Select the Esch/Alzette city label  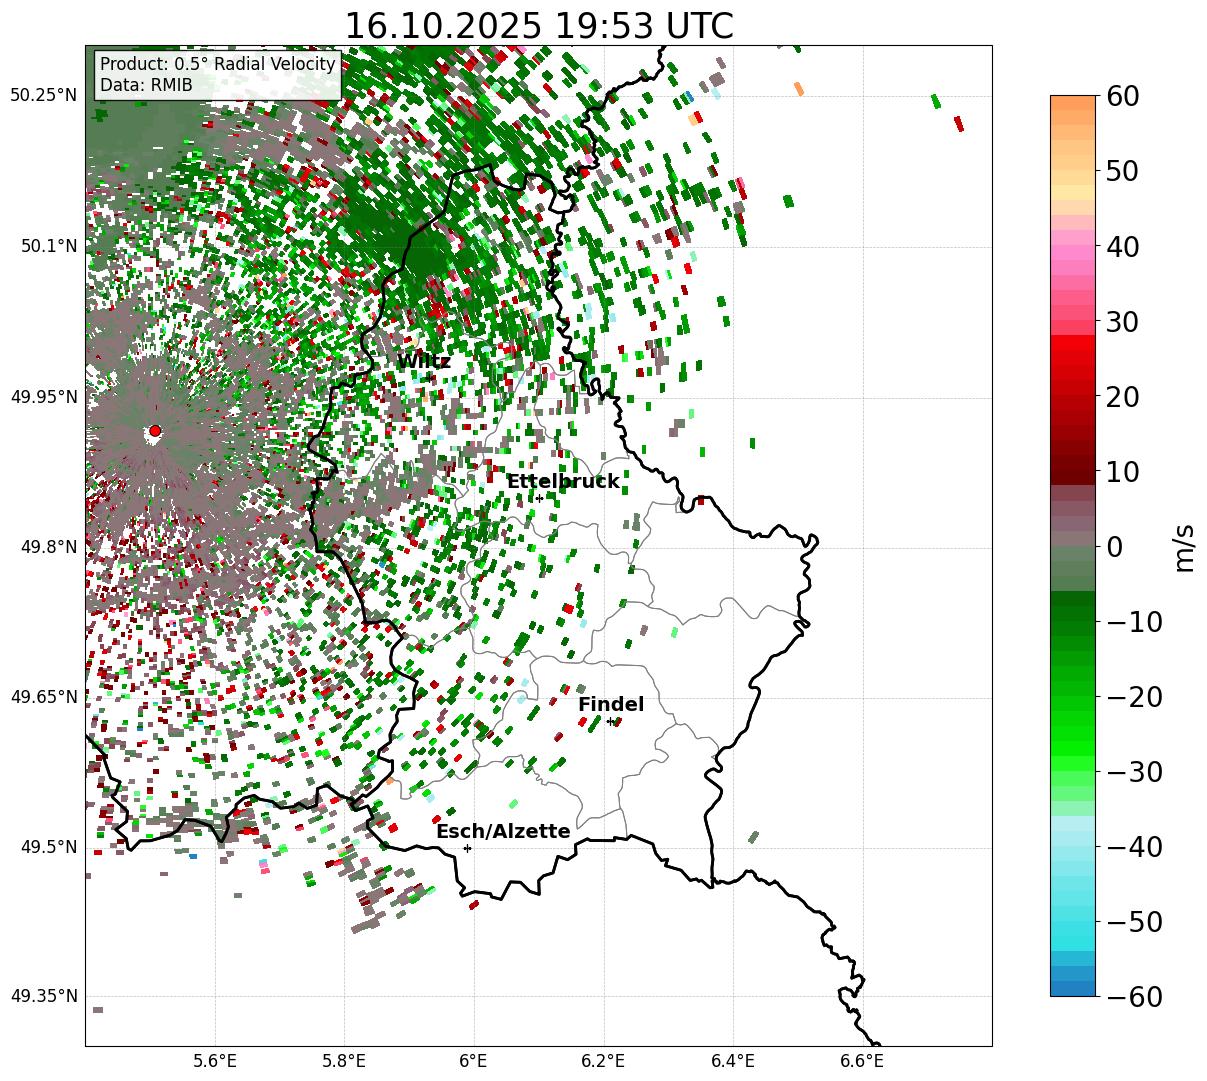tap(503, 832)
